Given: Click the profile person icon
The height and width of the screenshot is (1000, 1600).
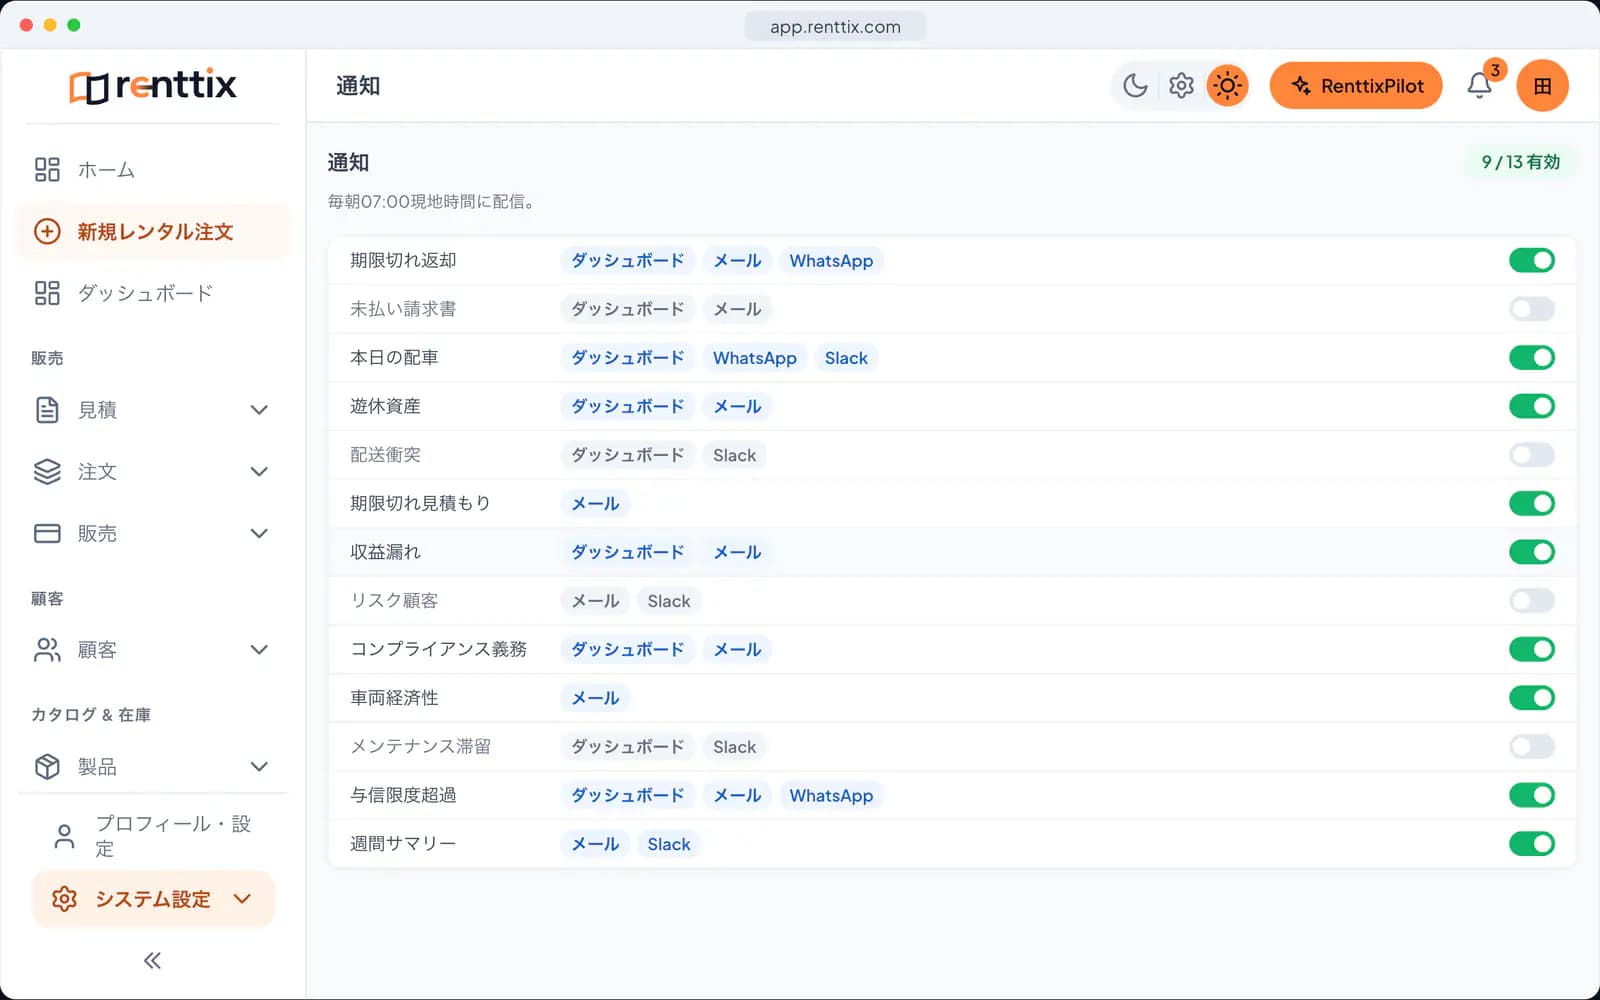Looking at the screenshot, I should [65, 836].
